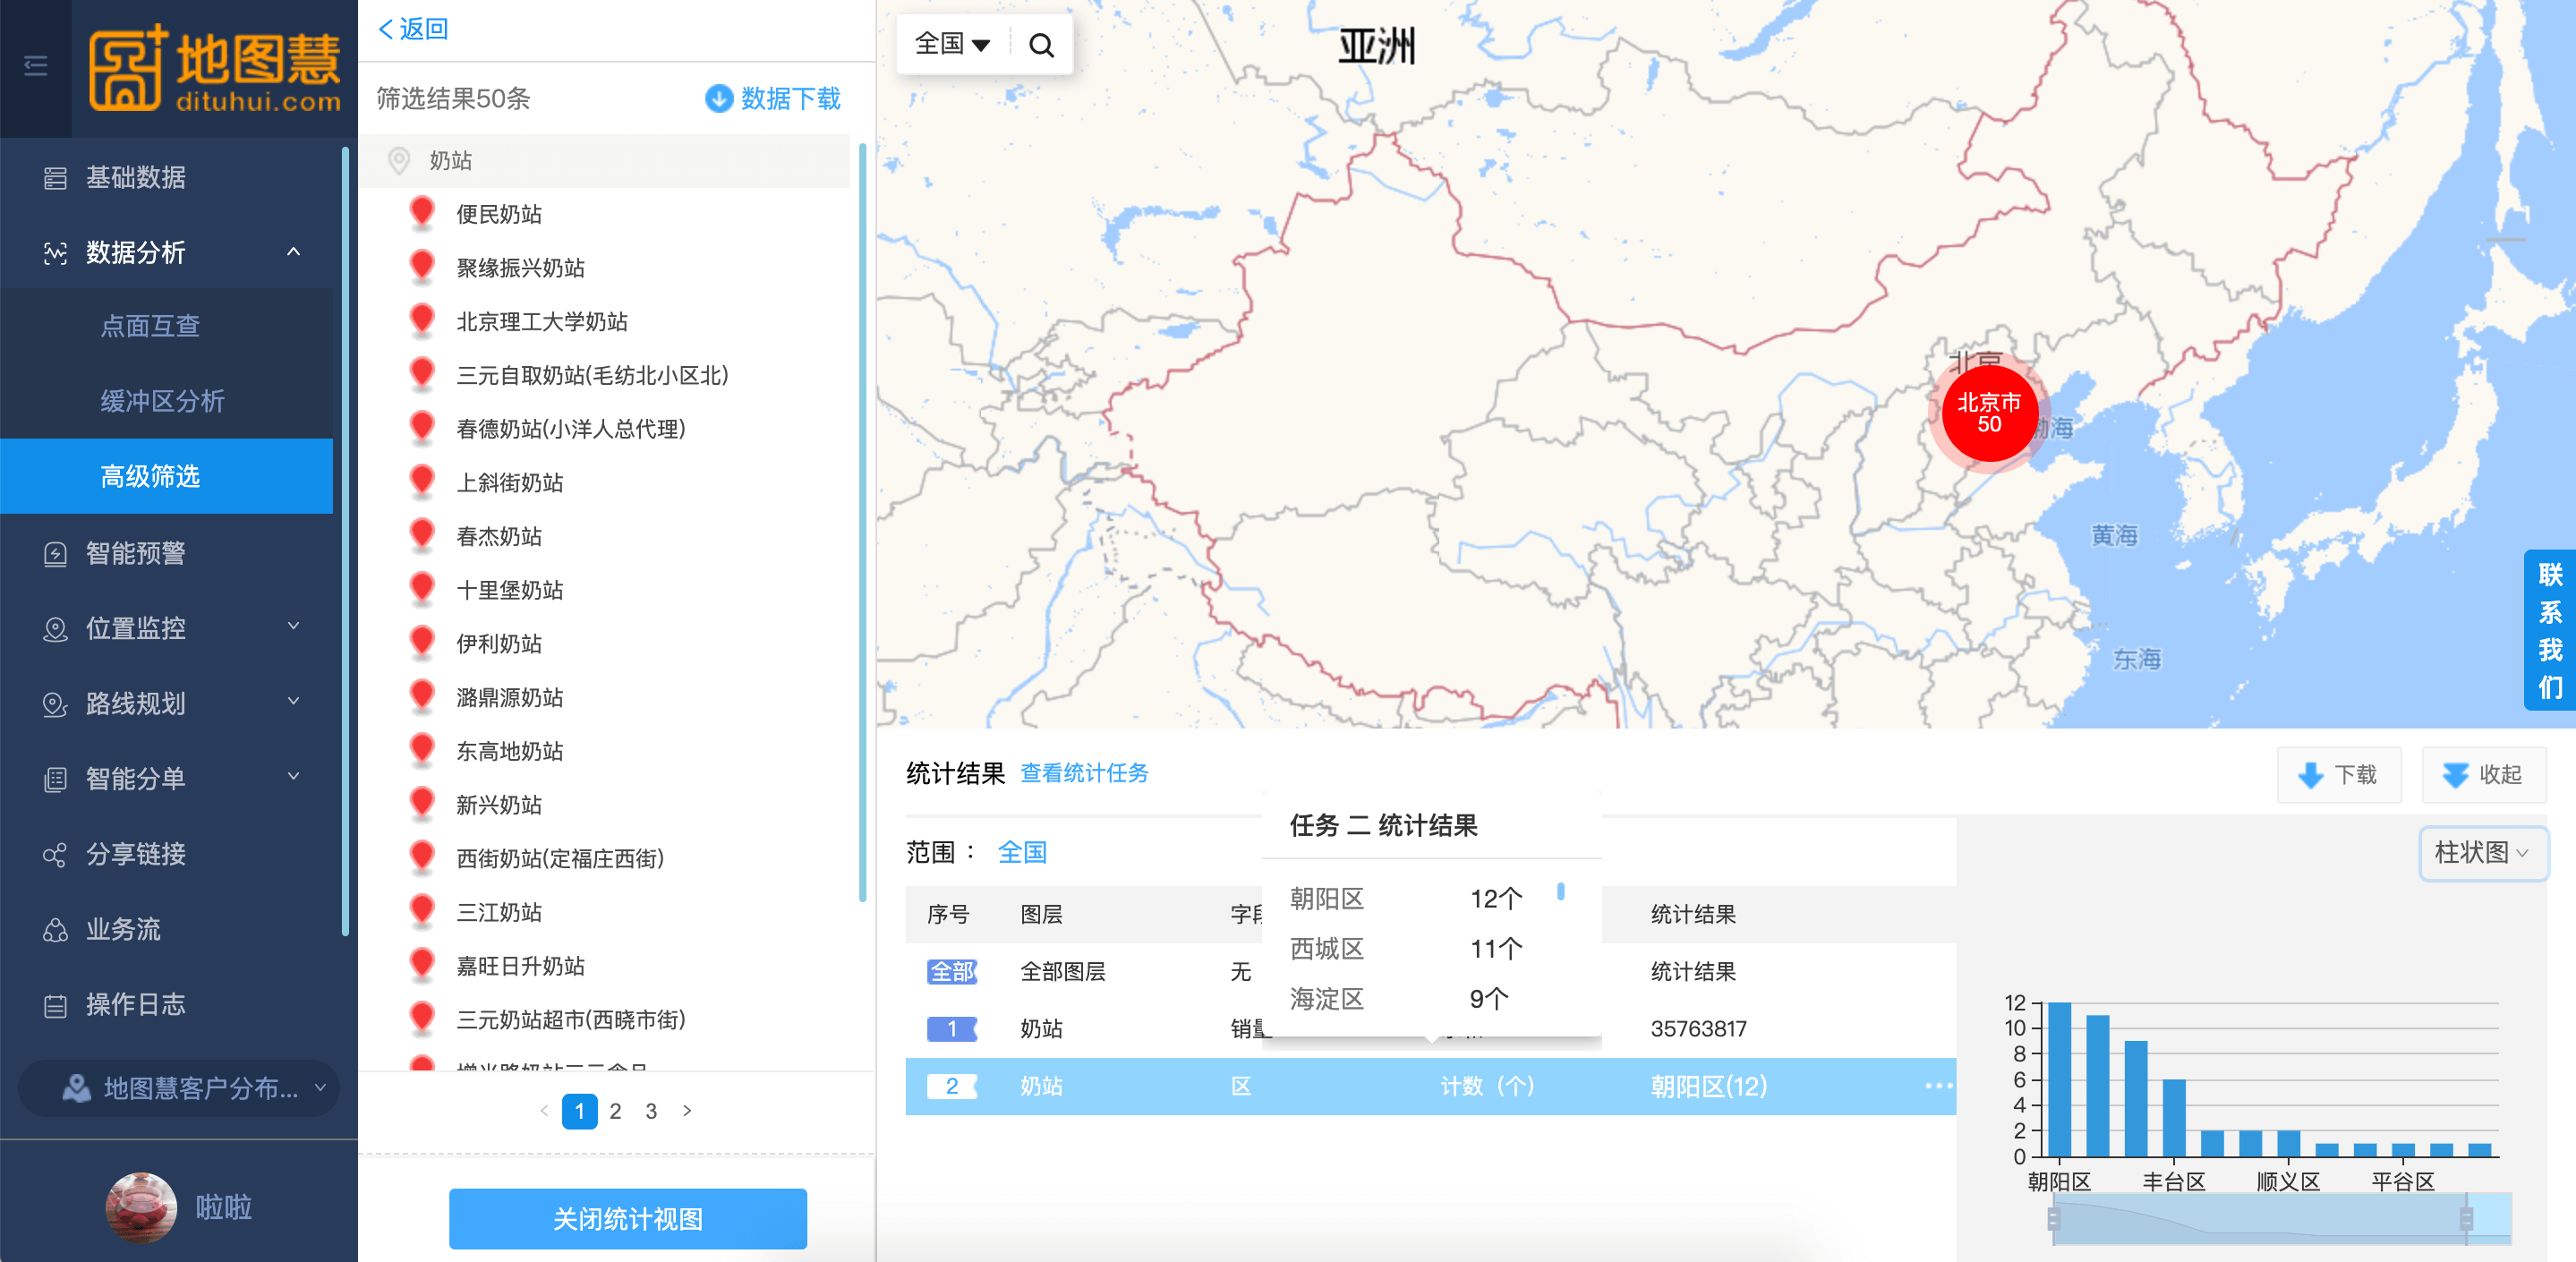Image resolution: width=2576 pixels, height=1262 pixels.
Task: Select the 伊利奶站 marker icon
Action: pyautogui.click(x=422, y=643)
